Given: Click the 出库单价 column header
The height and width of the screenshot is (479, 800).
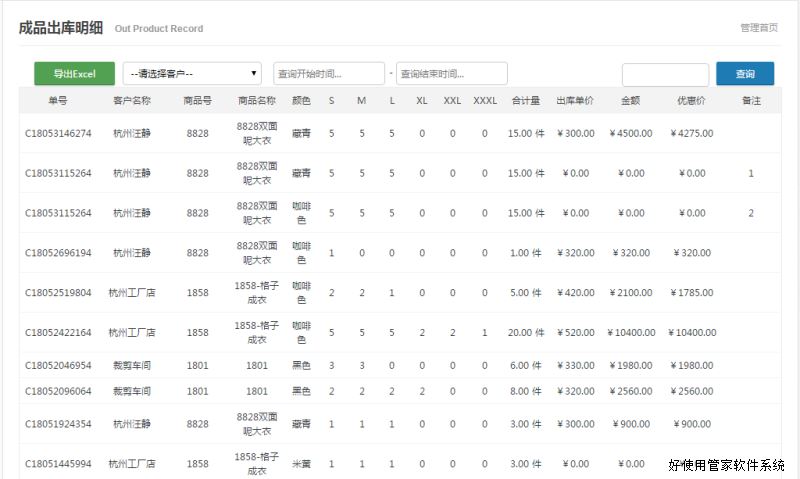Looking at the screenshot, I should pos(574,101).
